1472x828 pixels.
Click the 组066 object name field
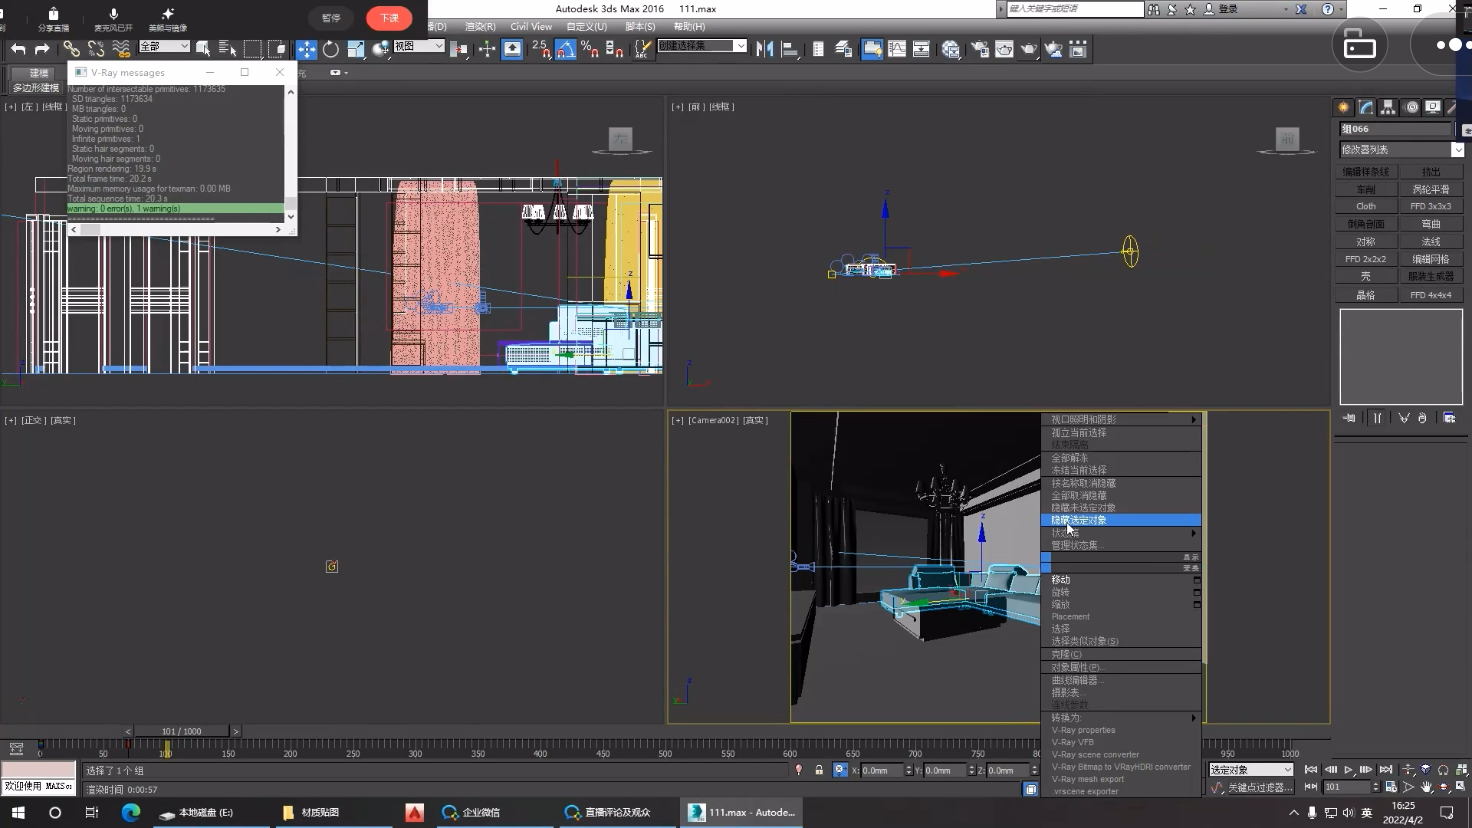1397,129
